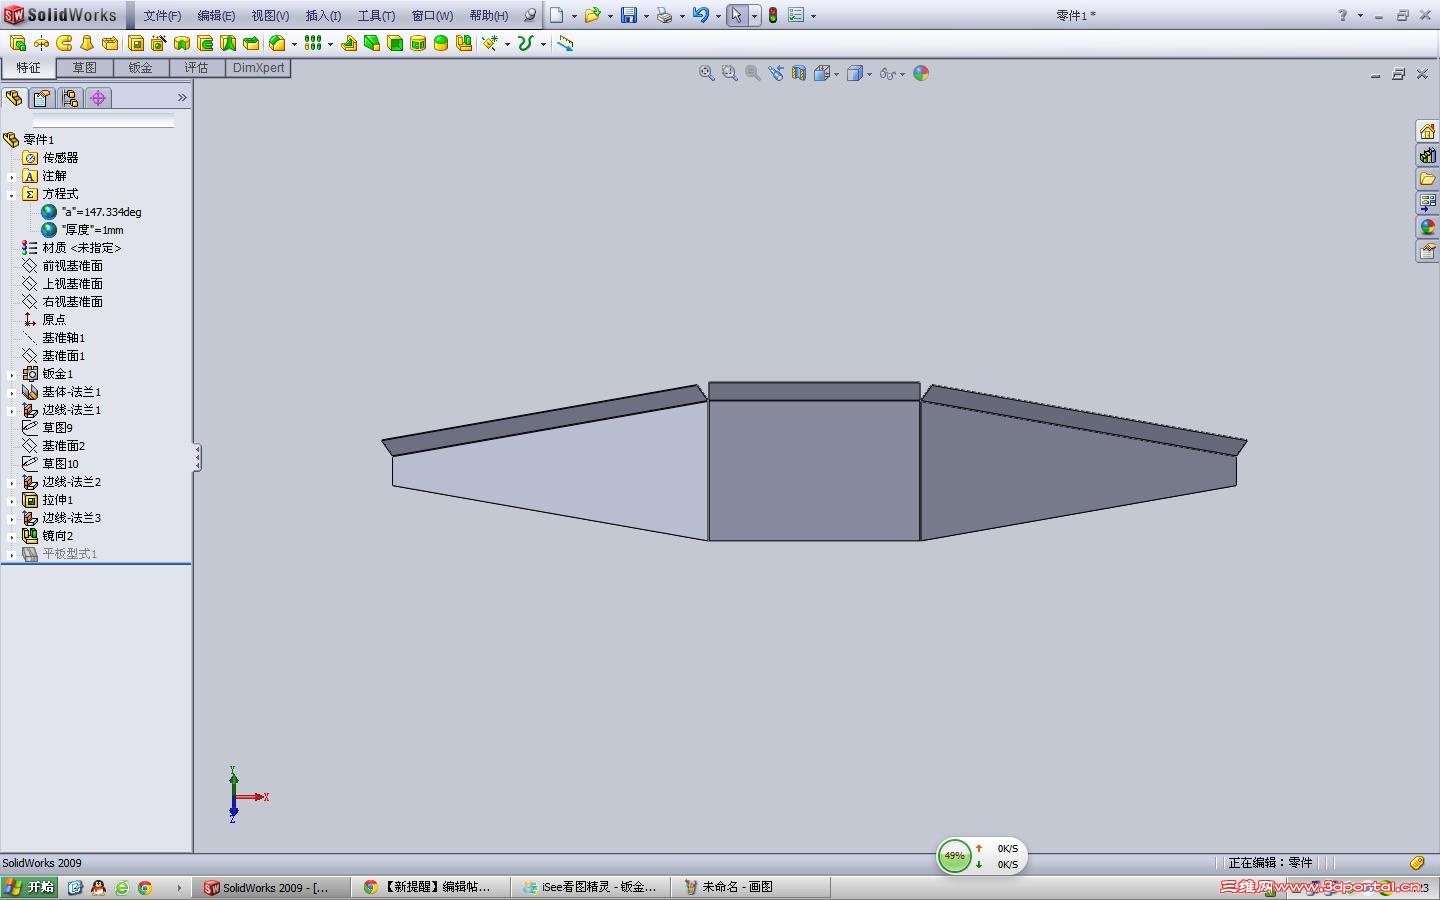Switch to the 草图 tab

(84, 68)
